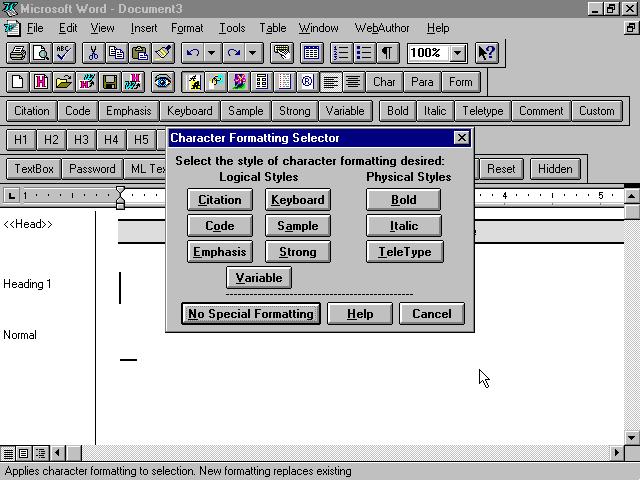The height and width of the screenshot is (480, 640).
Task: Click the numbered list icon
Action: (339, 53)
